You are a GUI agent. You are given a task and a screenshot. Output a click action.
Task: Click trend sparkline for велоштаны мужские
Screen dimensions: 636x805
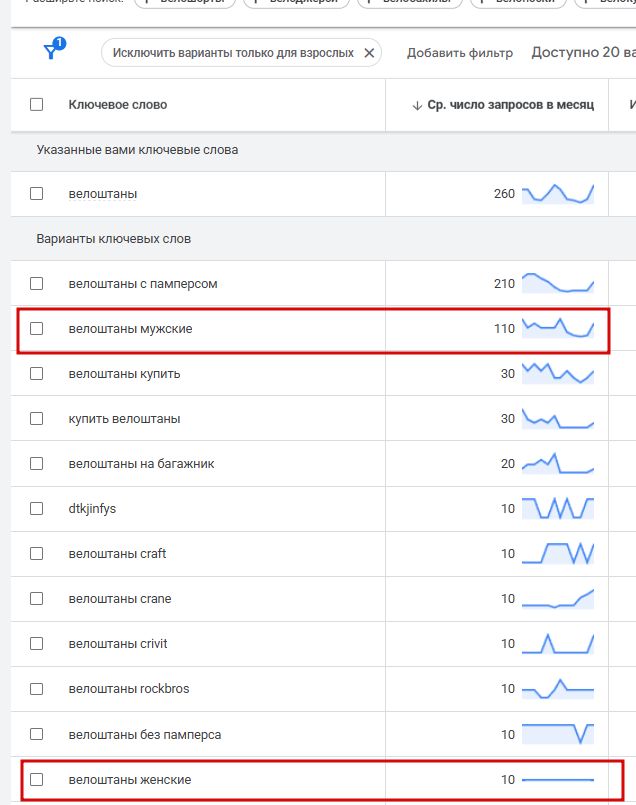pyautogui.click(x=558, y=328)
